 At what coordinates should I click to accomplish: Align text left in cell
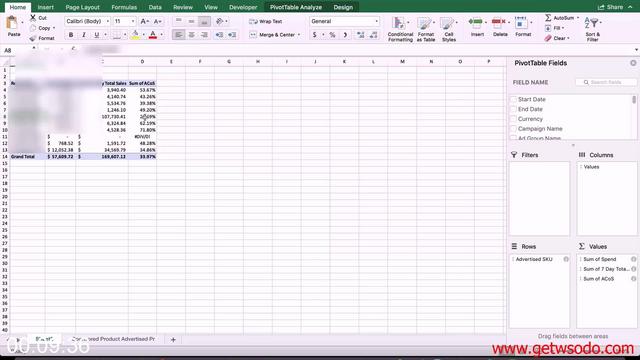(x=178, y=35)
